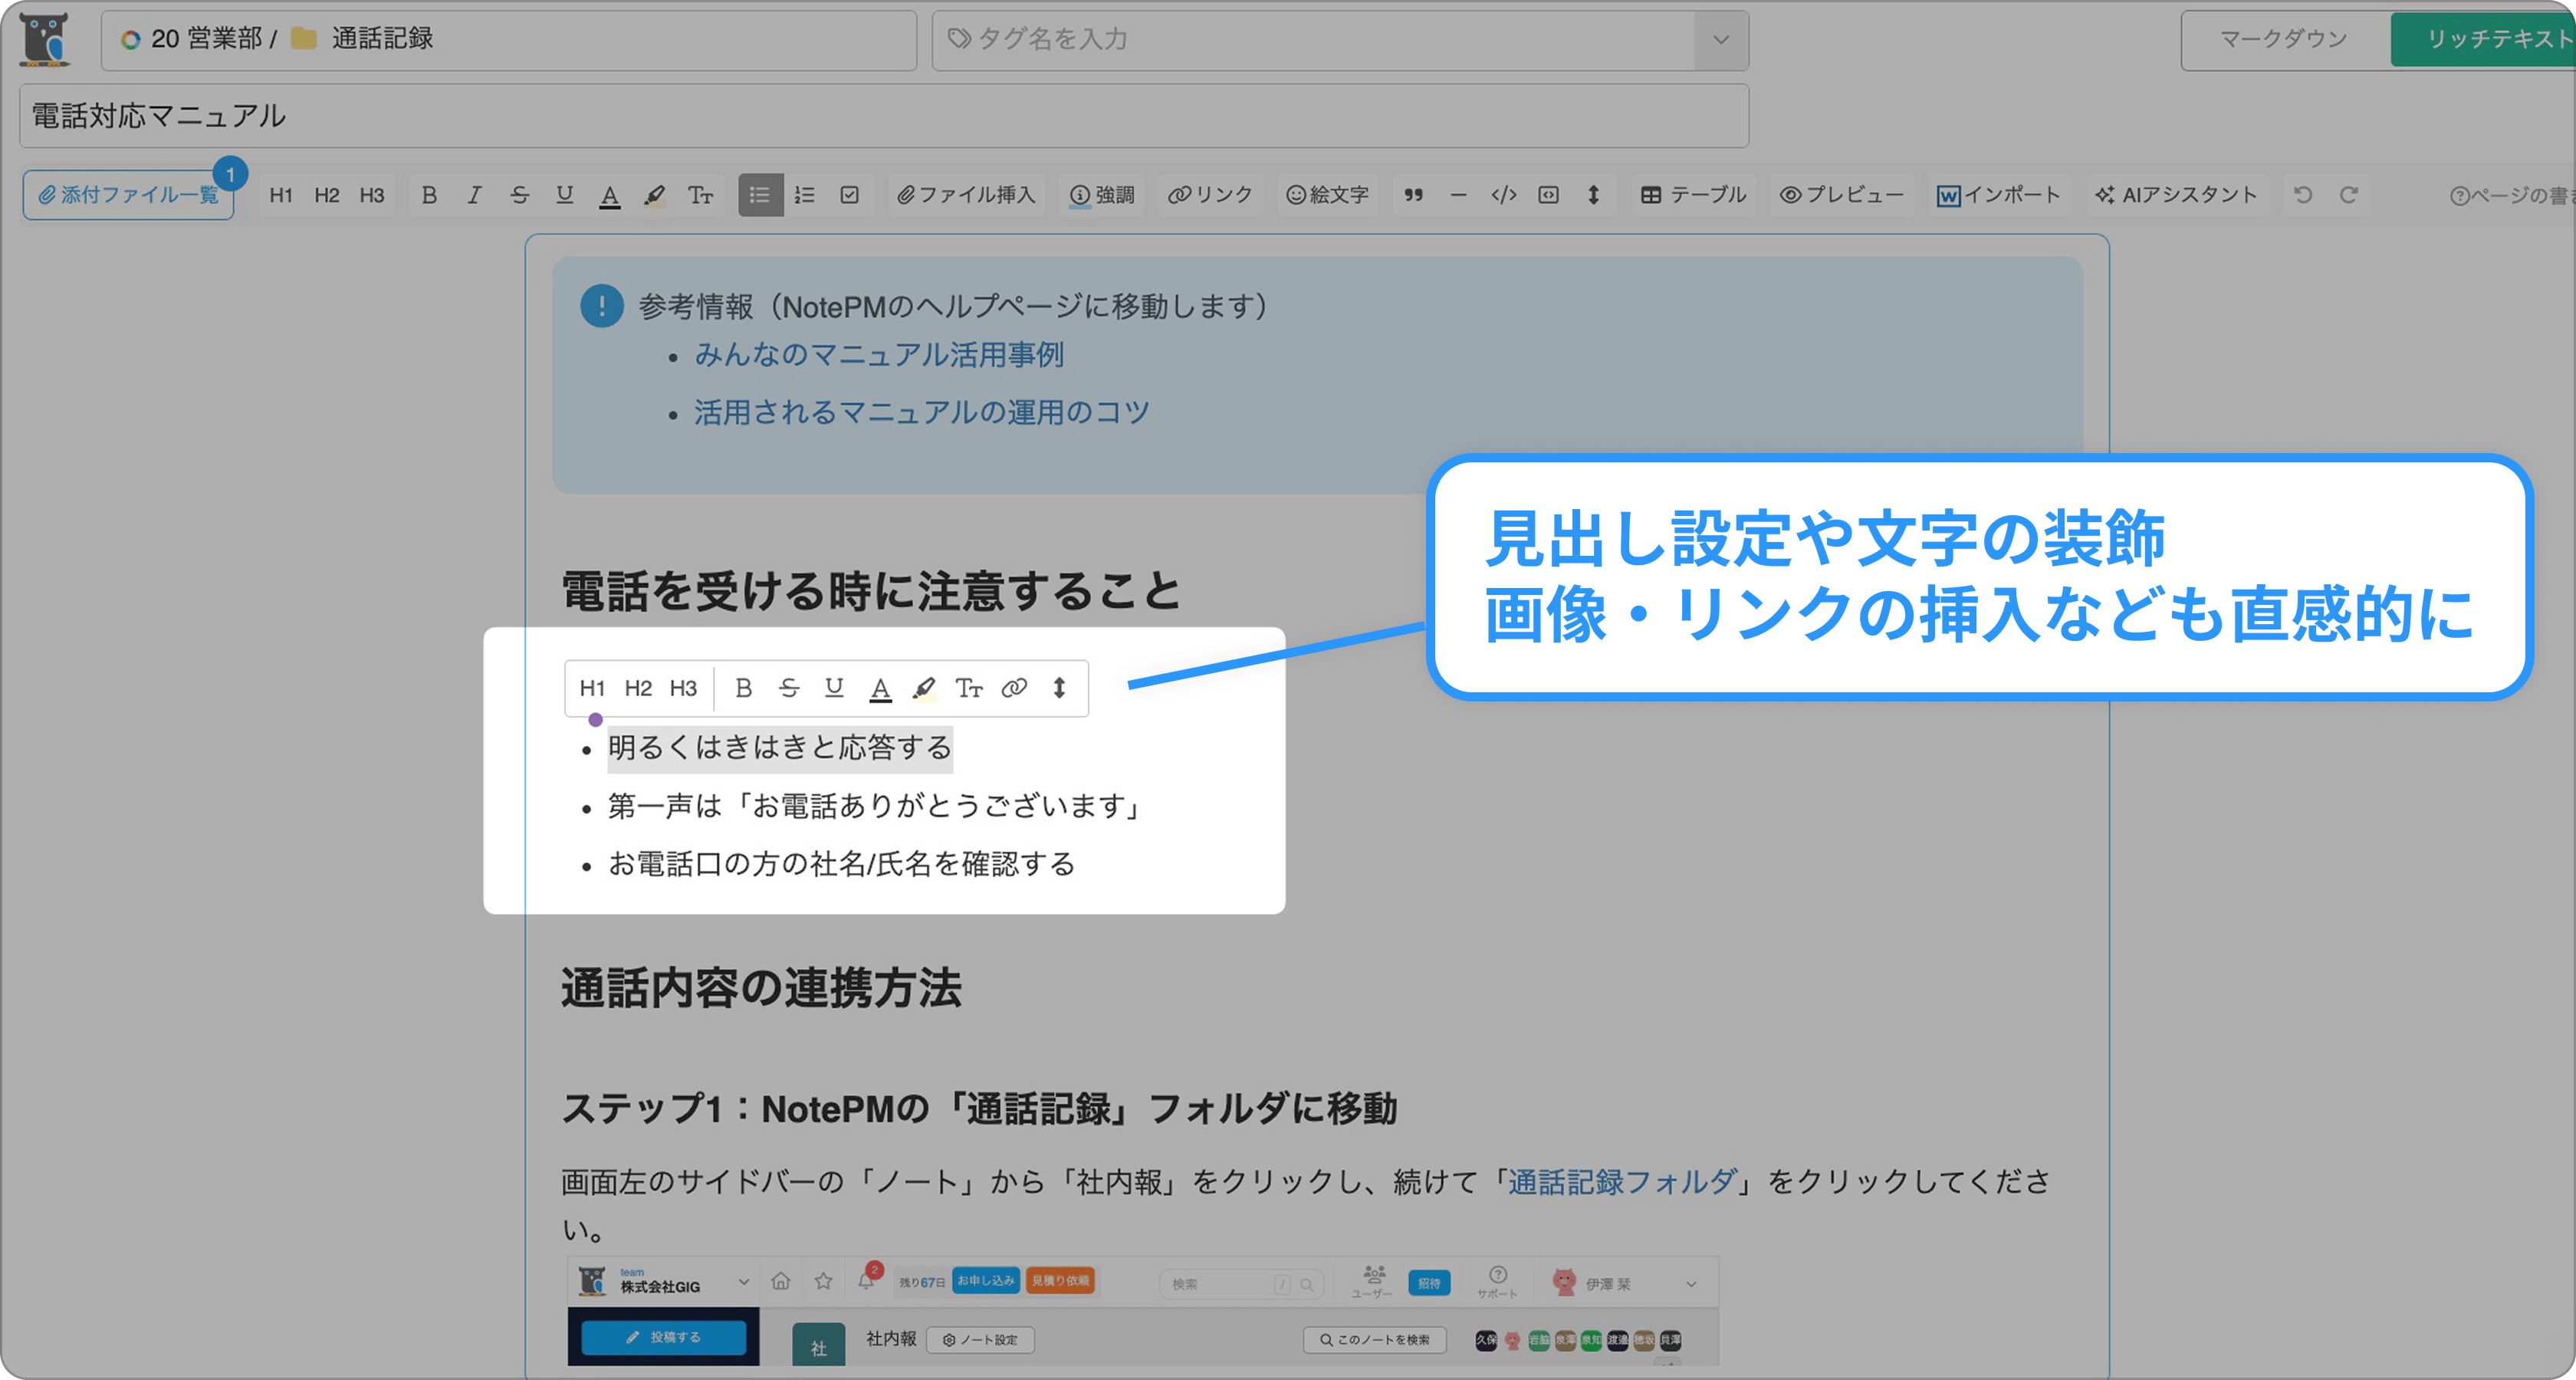The width and height of the screenshot is (2576, 1380).
Task: Apply strikethrough from the floating toolbar
Action: [789, 688]
